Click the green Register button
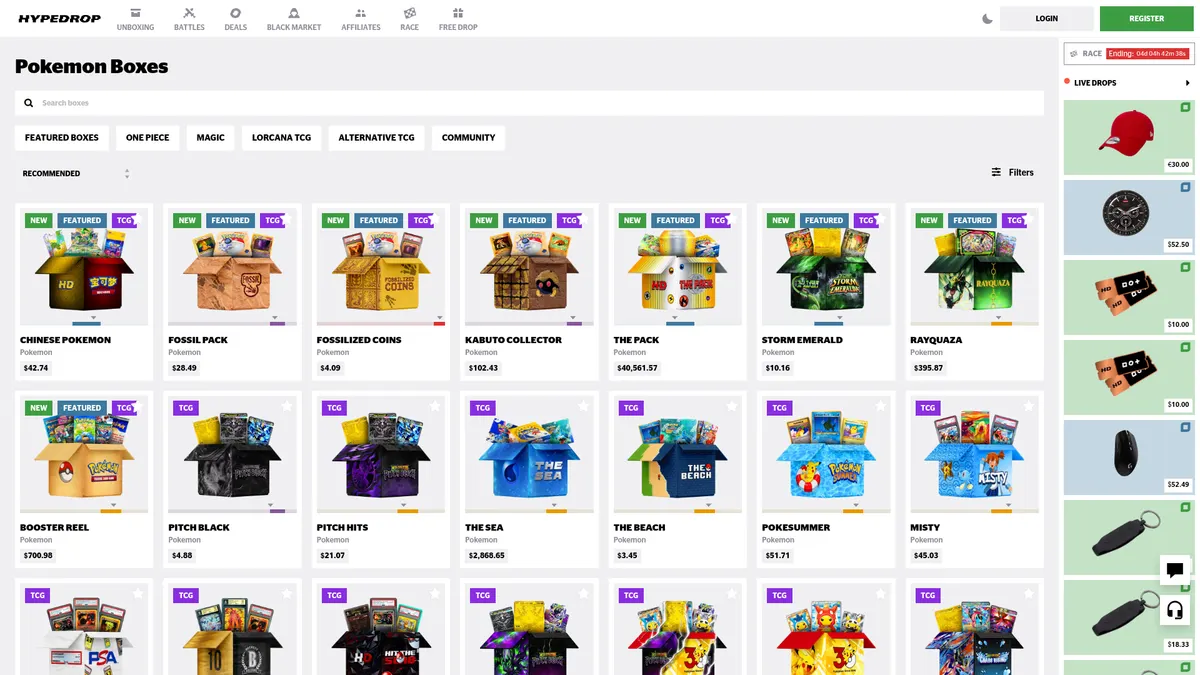1200x675 pixels. coord(1147,18)
